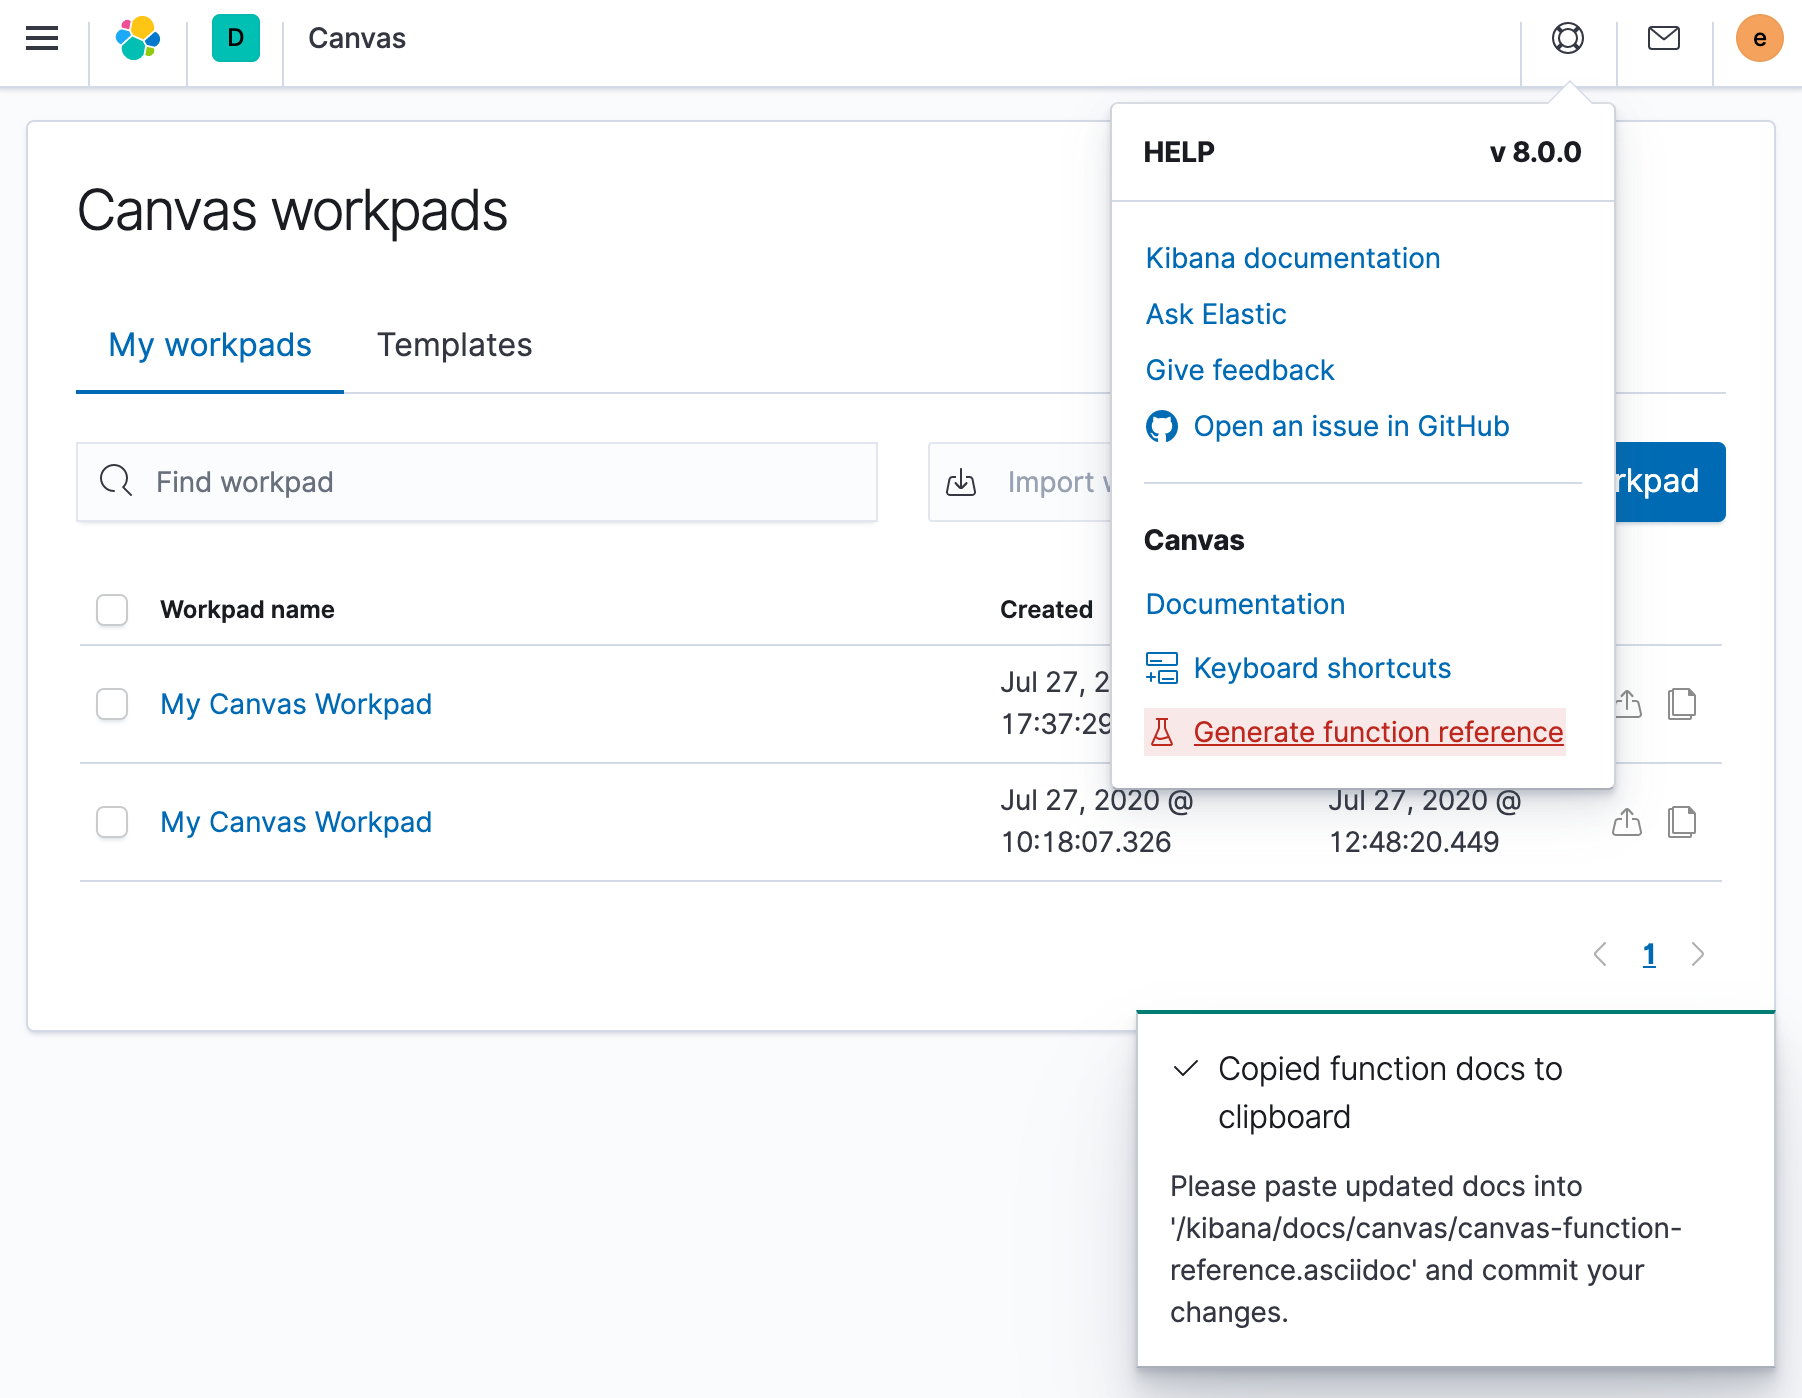1802x1398 pixels.
Task: Click the Canvas workpads heading
Action: 292,211
